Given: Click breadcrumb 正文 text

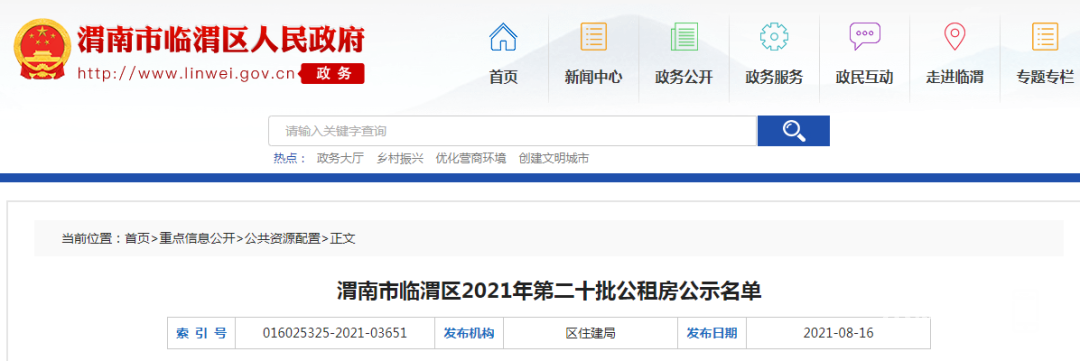Looking at the screenshot, I should click(343, 239).
